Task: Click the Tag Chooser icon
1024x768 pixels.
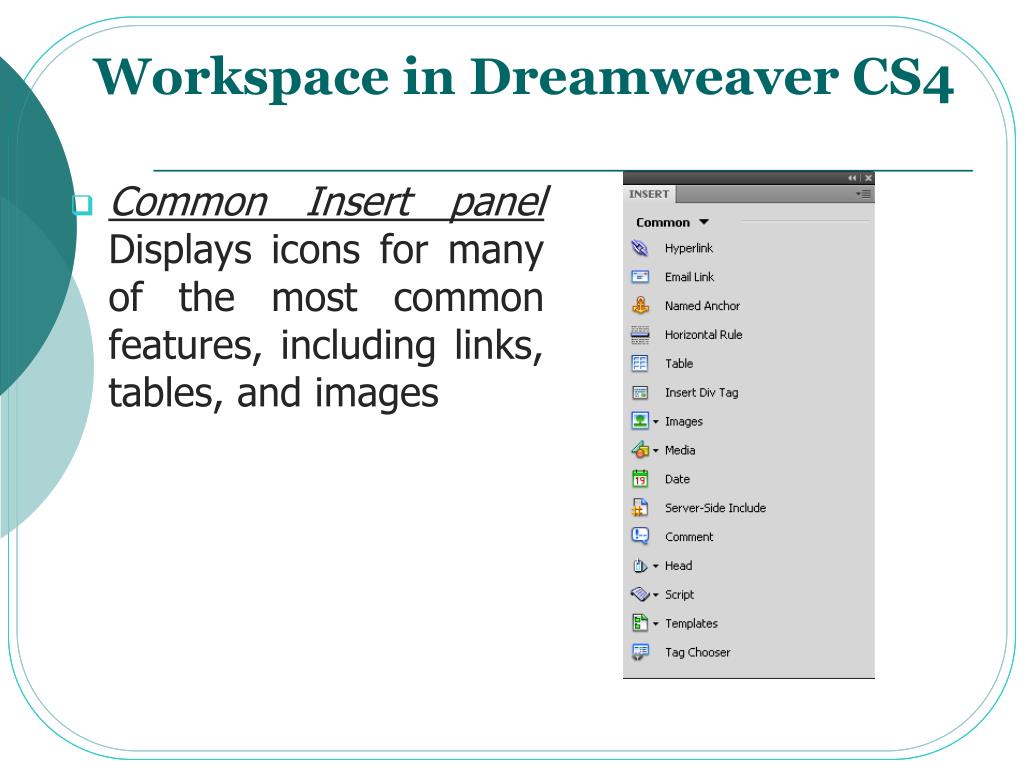Action: pyautogui.click(x=640, y=652)
